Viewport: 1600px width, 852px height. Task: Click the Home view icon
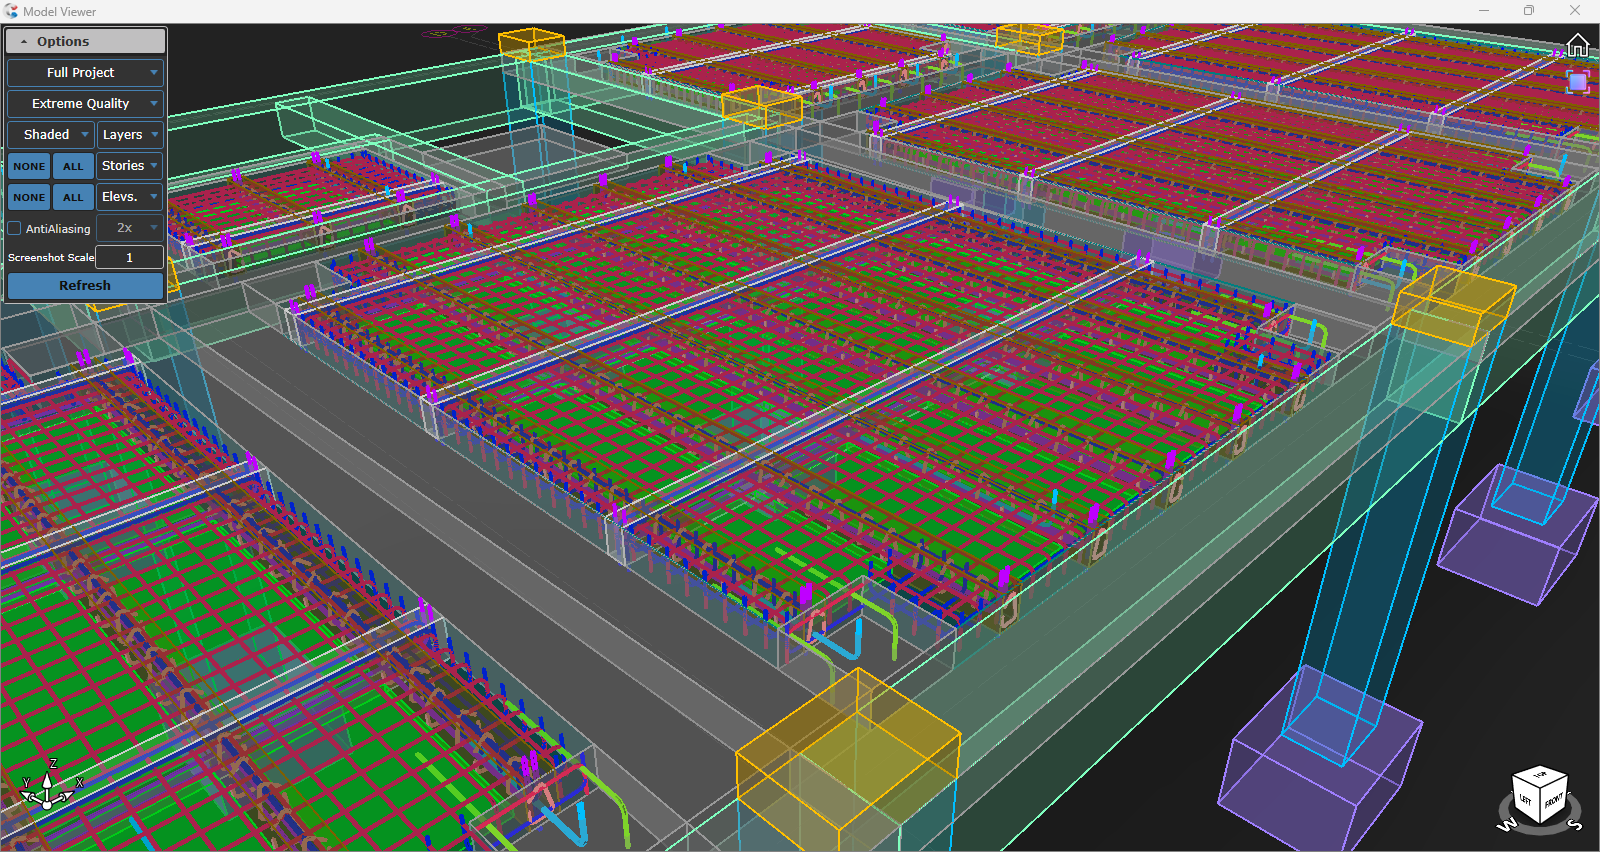pyautogui.click(x=1577, y=46)
